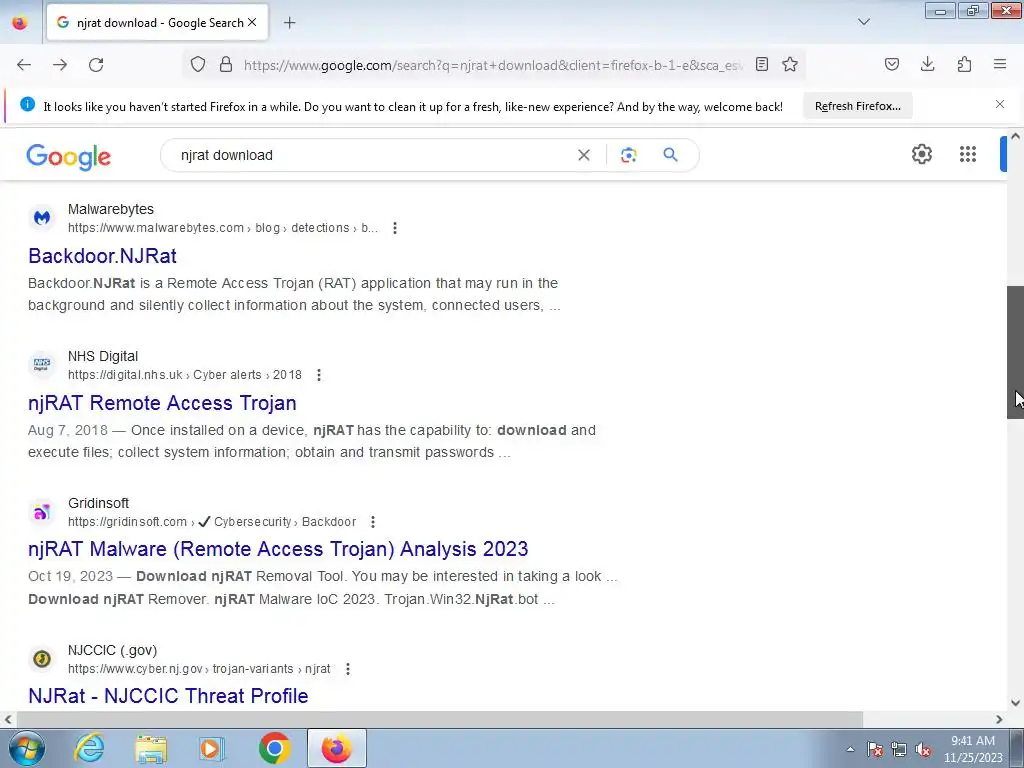The width and height of the screenshot is (1024, 768).
Task: Open the Firefox downloads panel
Action: 927,64
